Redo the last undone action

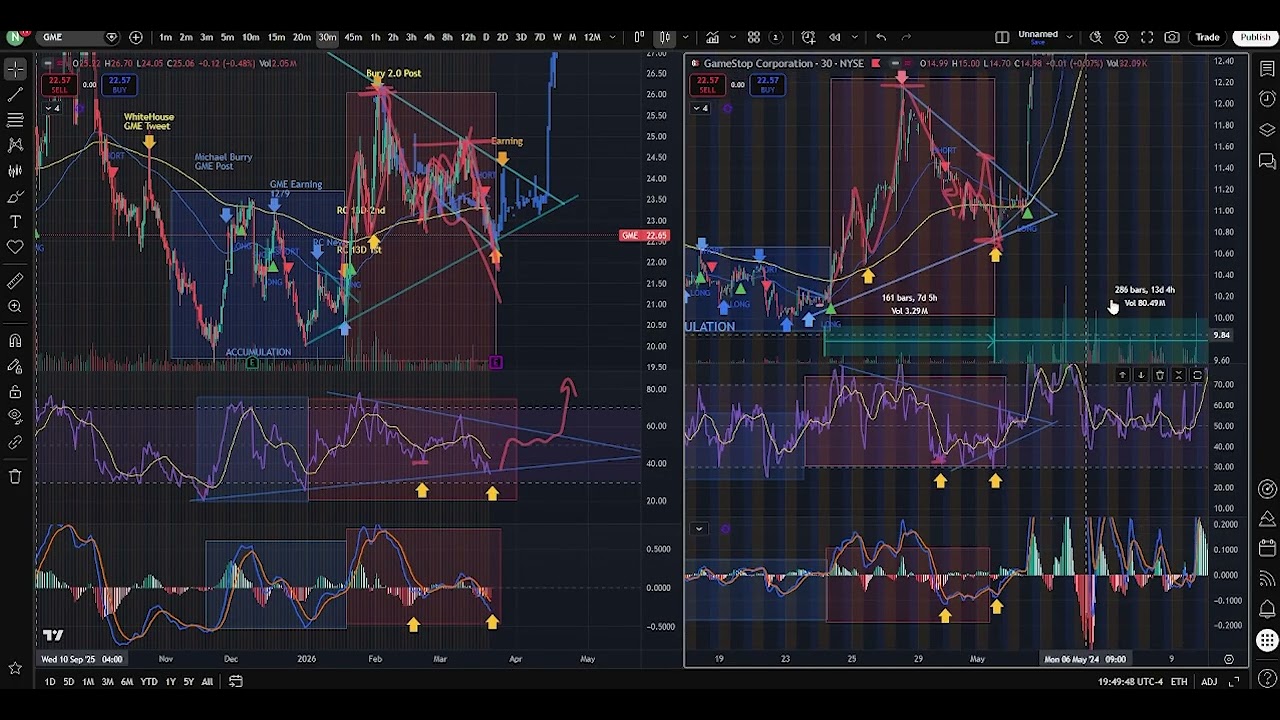(907, 37)
